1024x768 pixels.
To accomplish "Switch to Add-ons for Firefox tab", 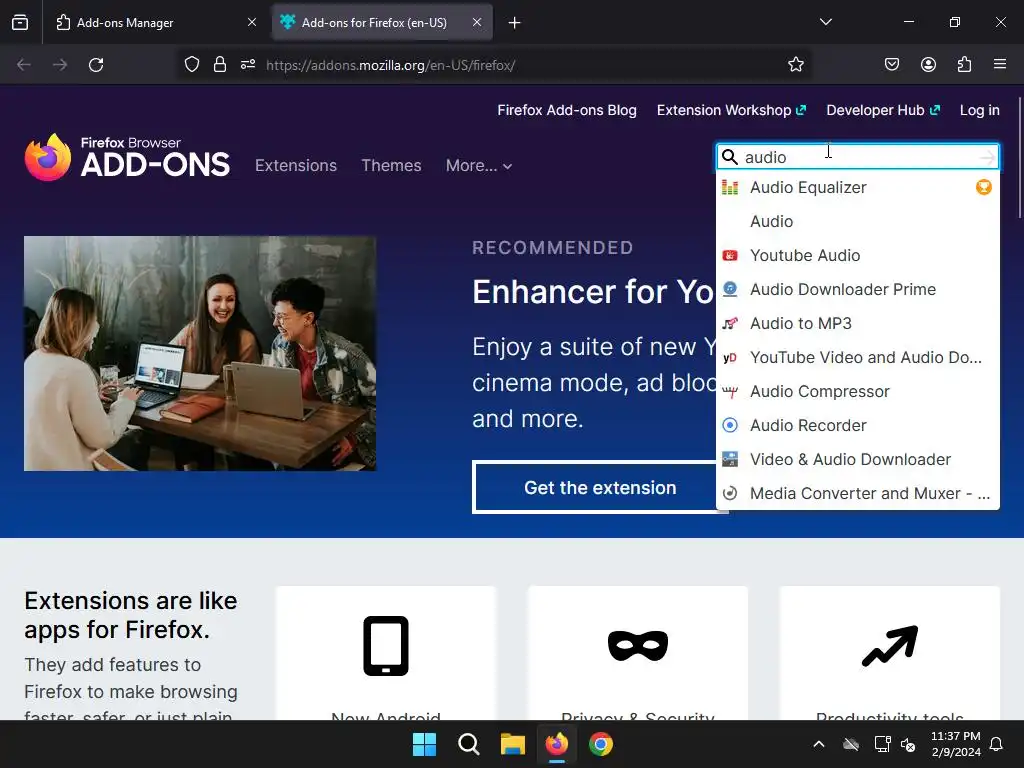I will pos(383,22).
